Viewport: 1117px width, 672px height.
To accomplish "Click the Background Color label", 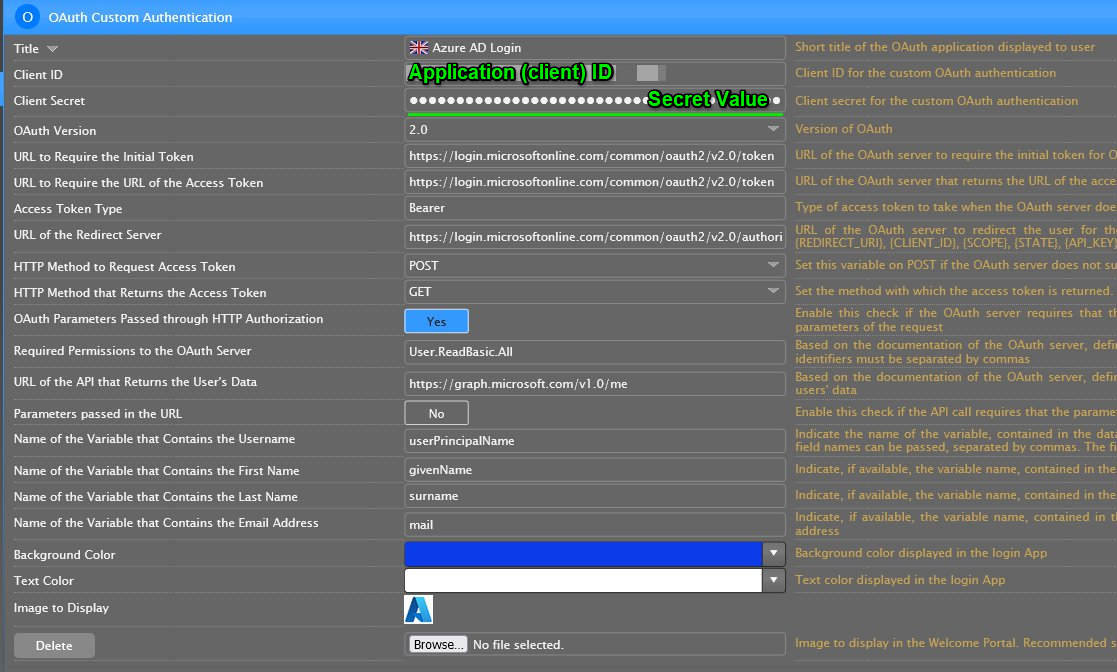I will [x=64, y=554].
